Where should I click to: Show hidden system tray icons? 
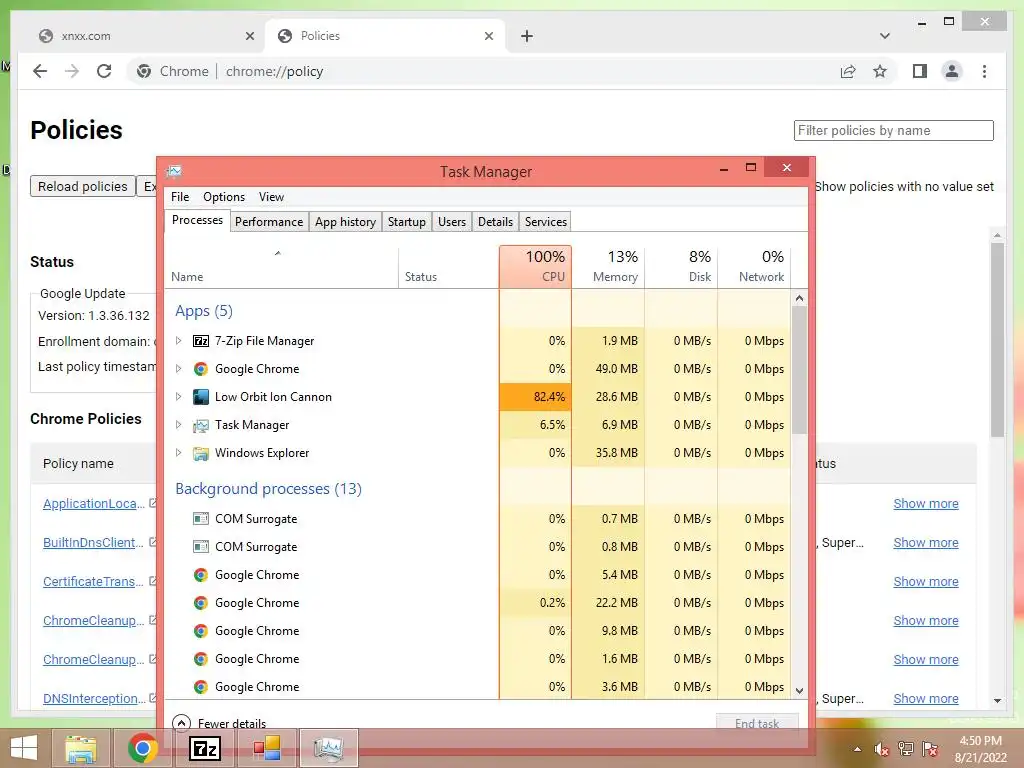point(857,749)
